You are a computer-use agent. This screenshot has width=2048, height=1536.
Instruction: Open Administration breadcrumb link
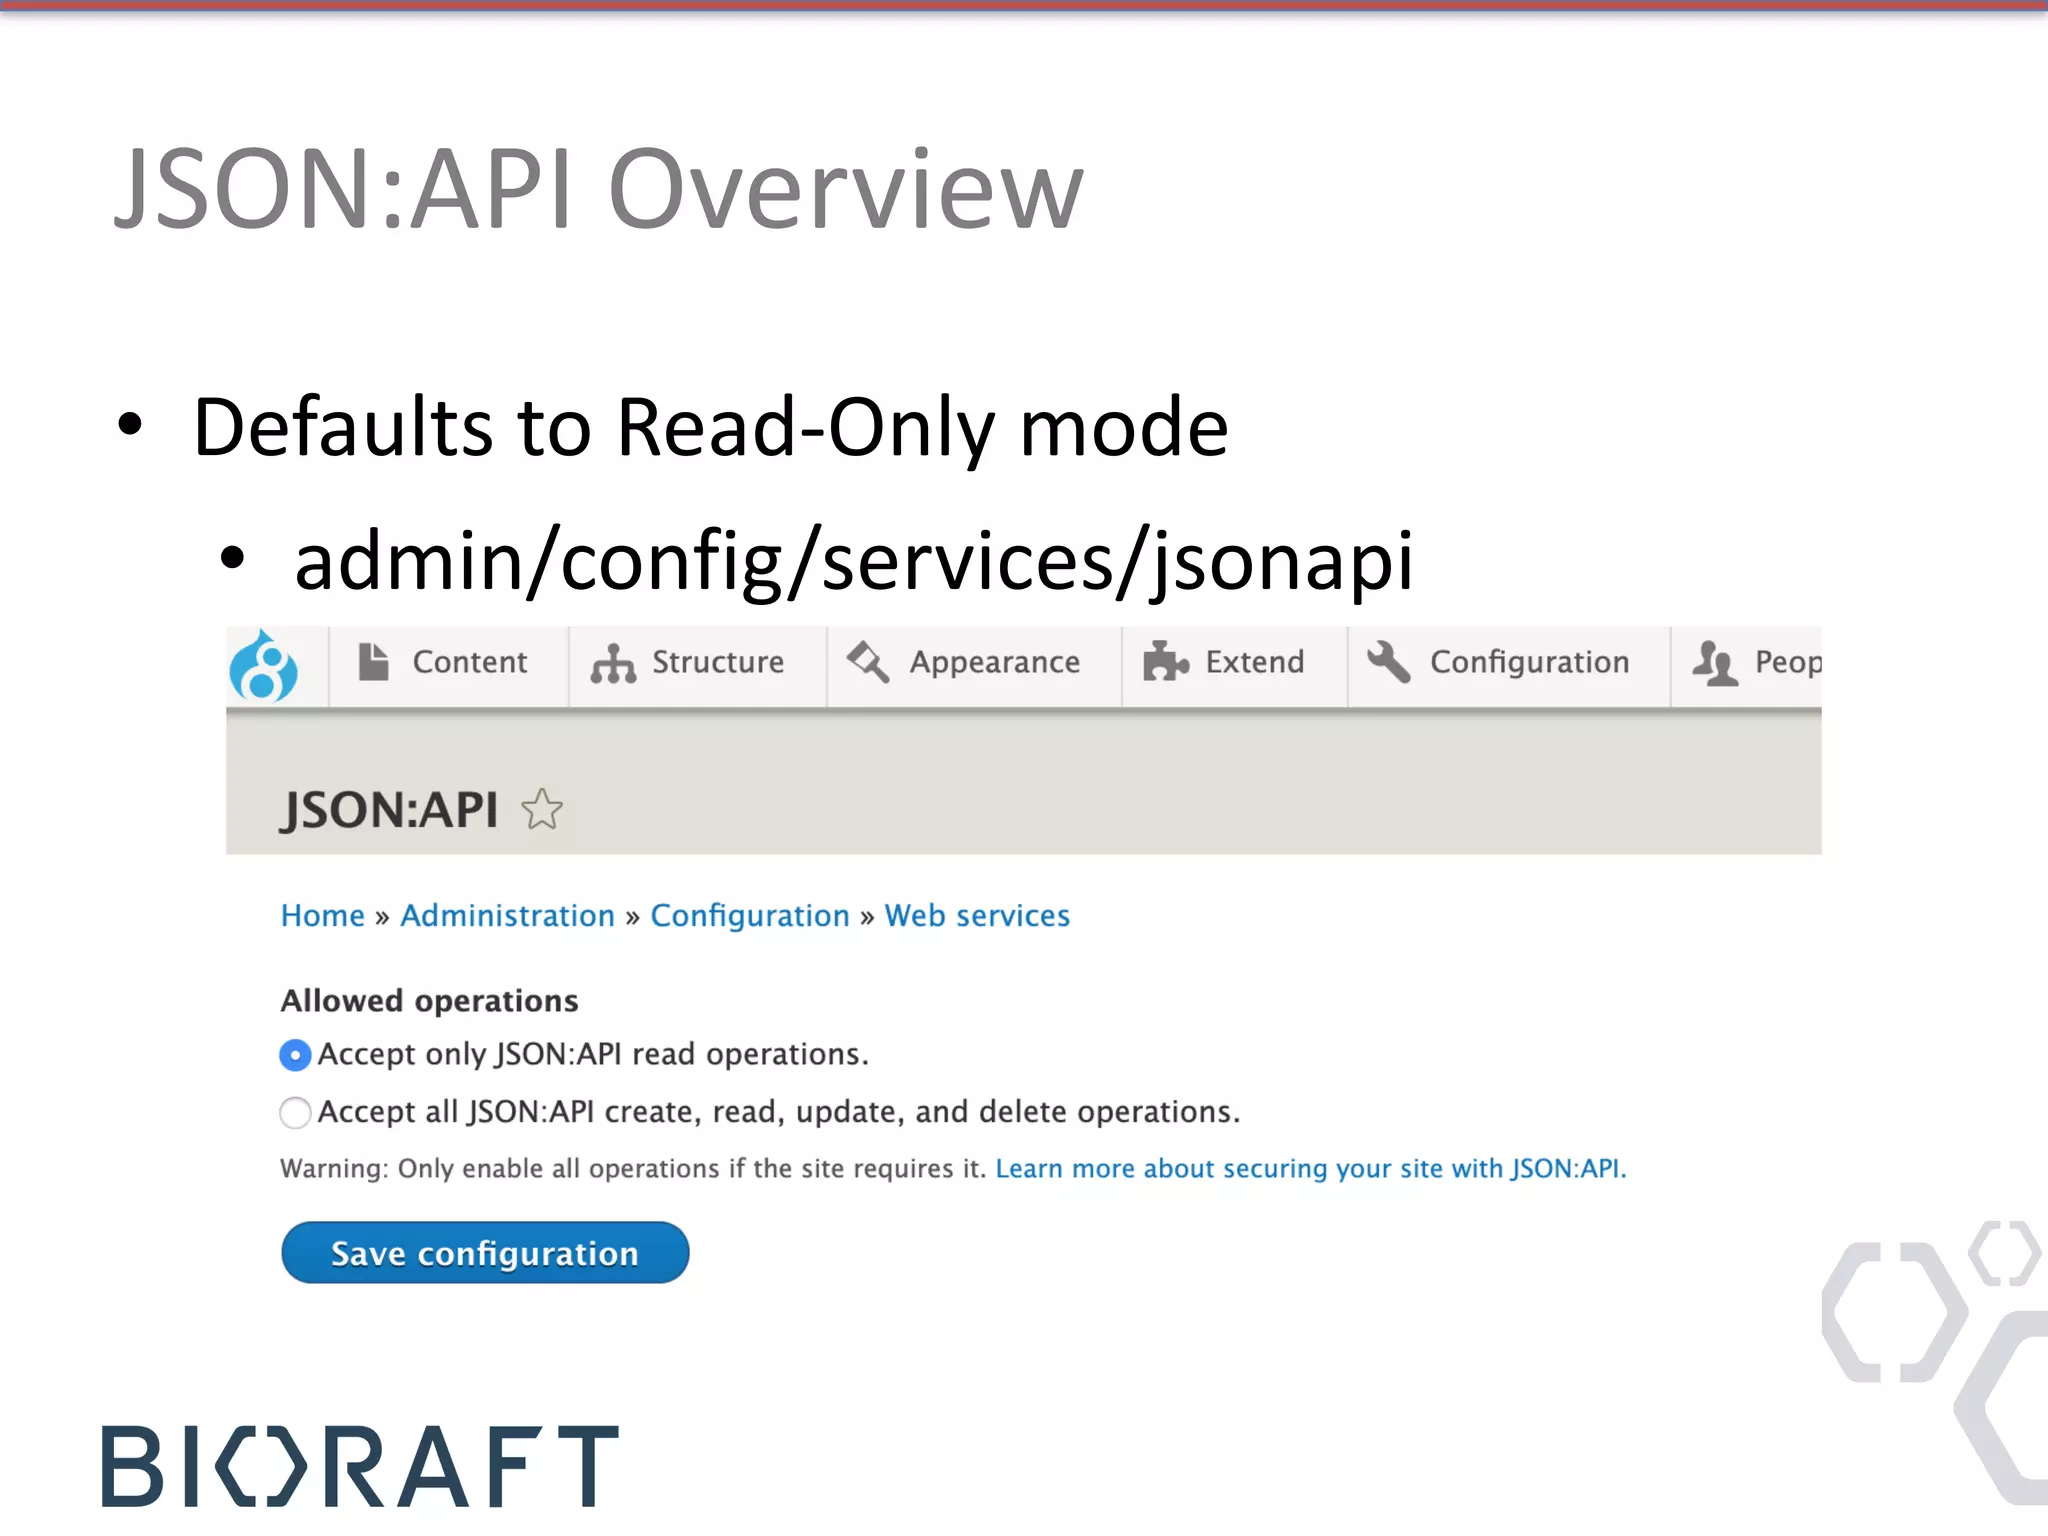pyautogui.click(x=508, y=916)
